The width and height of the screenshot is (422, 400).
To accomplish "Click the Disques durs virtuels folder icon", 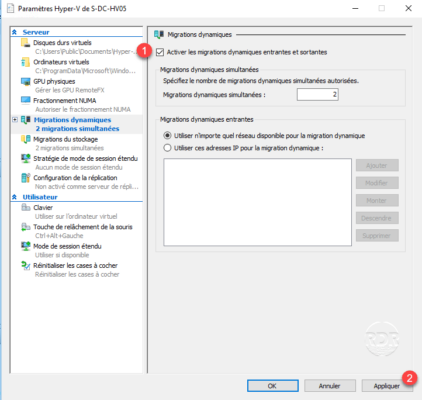I will click(x=26, y=43).
